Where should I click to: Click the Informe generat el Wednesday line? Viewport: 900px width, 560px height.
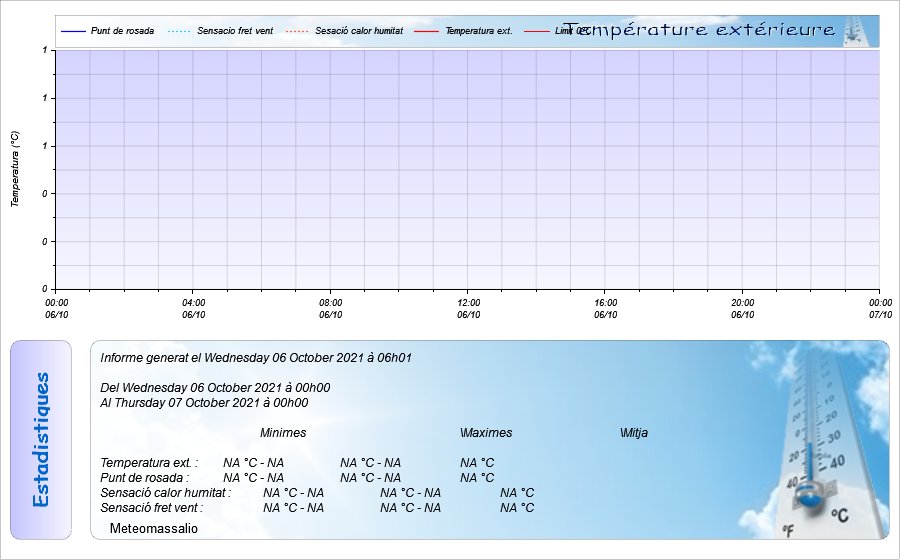click(256, 358)
